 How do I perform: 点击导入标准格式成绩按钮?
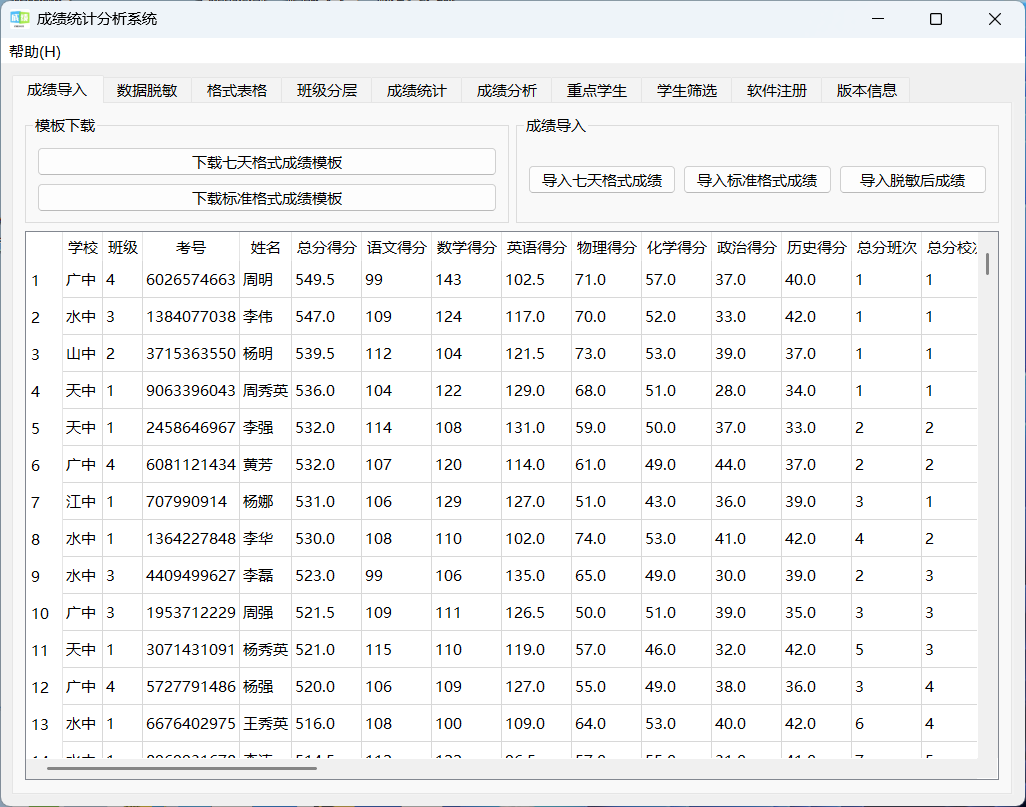click(757, 180)
